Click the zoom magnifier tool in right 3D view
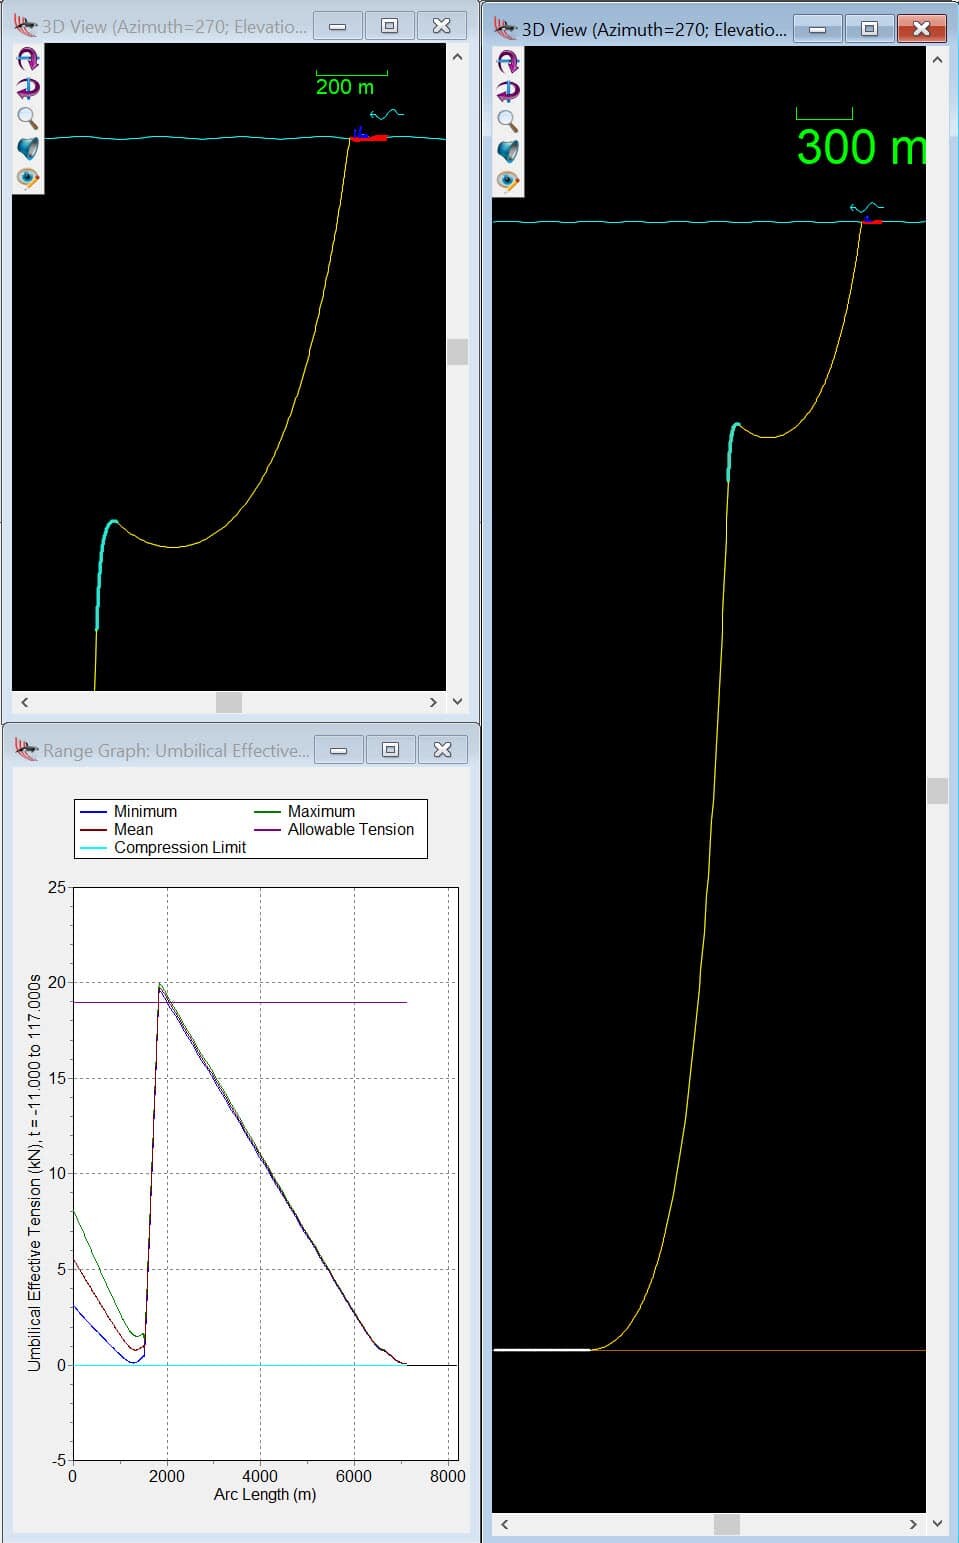The width and height of the screenshot is (959, 1543). (509, 118)
